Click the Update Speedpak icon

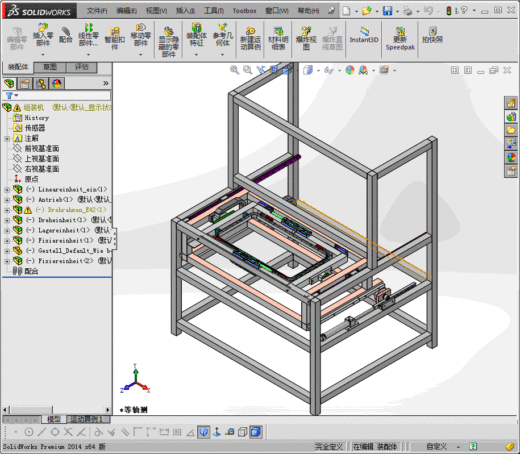click(x=400, y=39)
